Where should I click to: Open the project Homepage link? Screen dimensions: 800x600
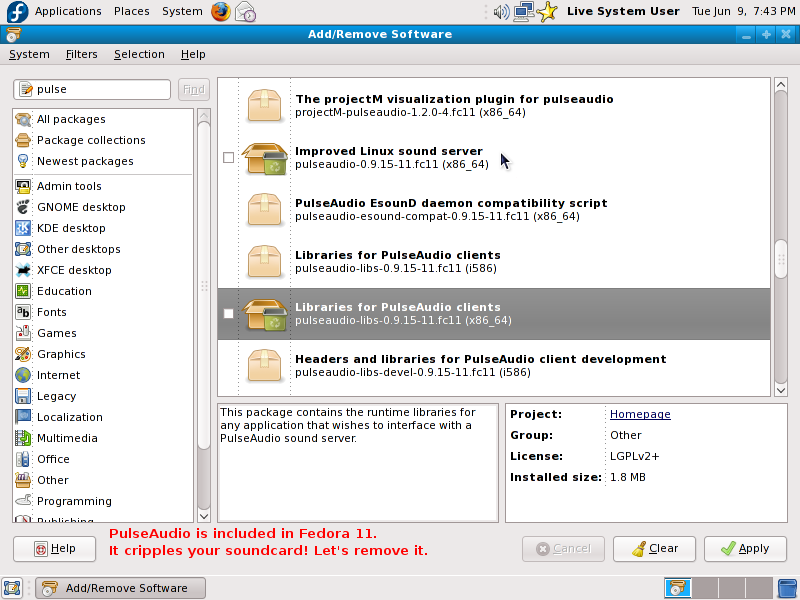(640, 414)
